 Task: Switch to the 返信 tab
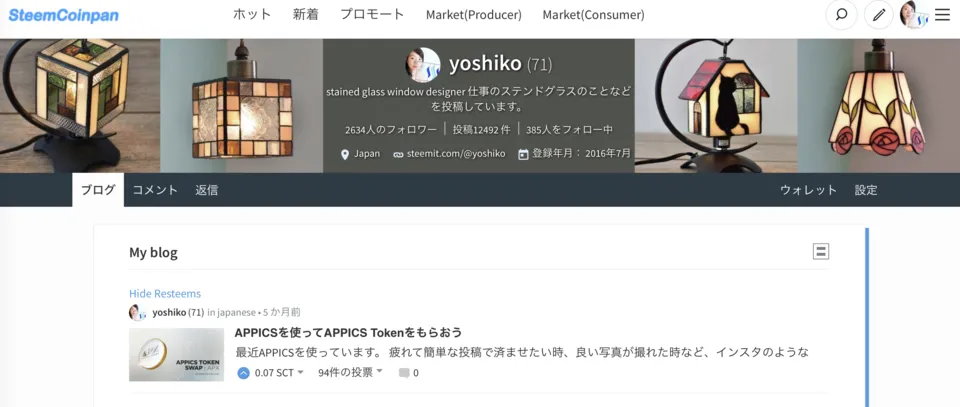(x=207, y=190)
